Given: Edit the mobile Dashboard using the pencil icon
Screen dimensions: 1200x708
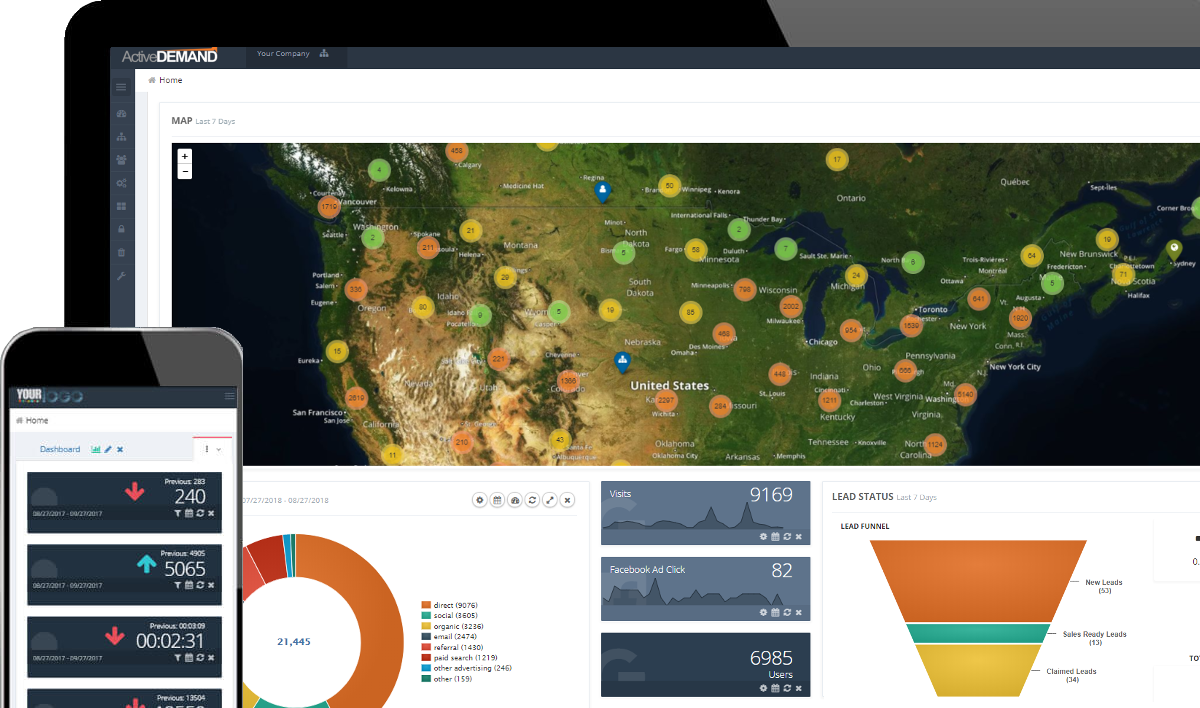Looking at the screenshot, I should [108, 449].
